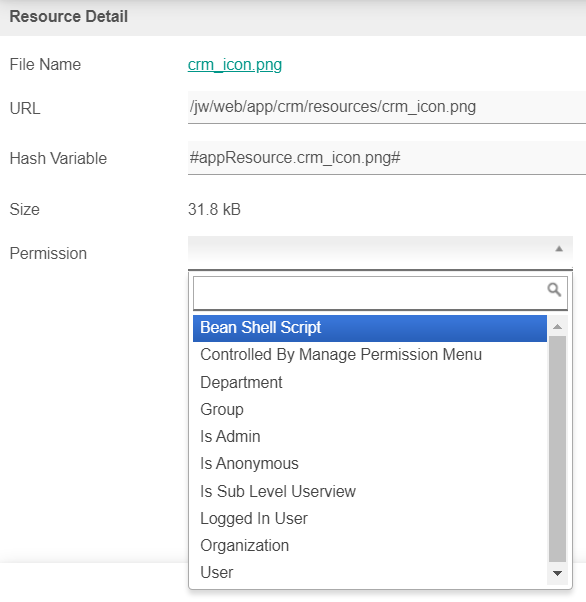Click the options list scrollbar thumb
The image size is (586, 602).
[558, 449]
